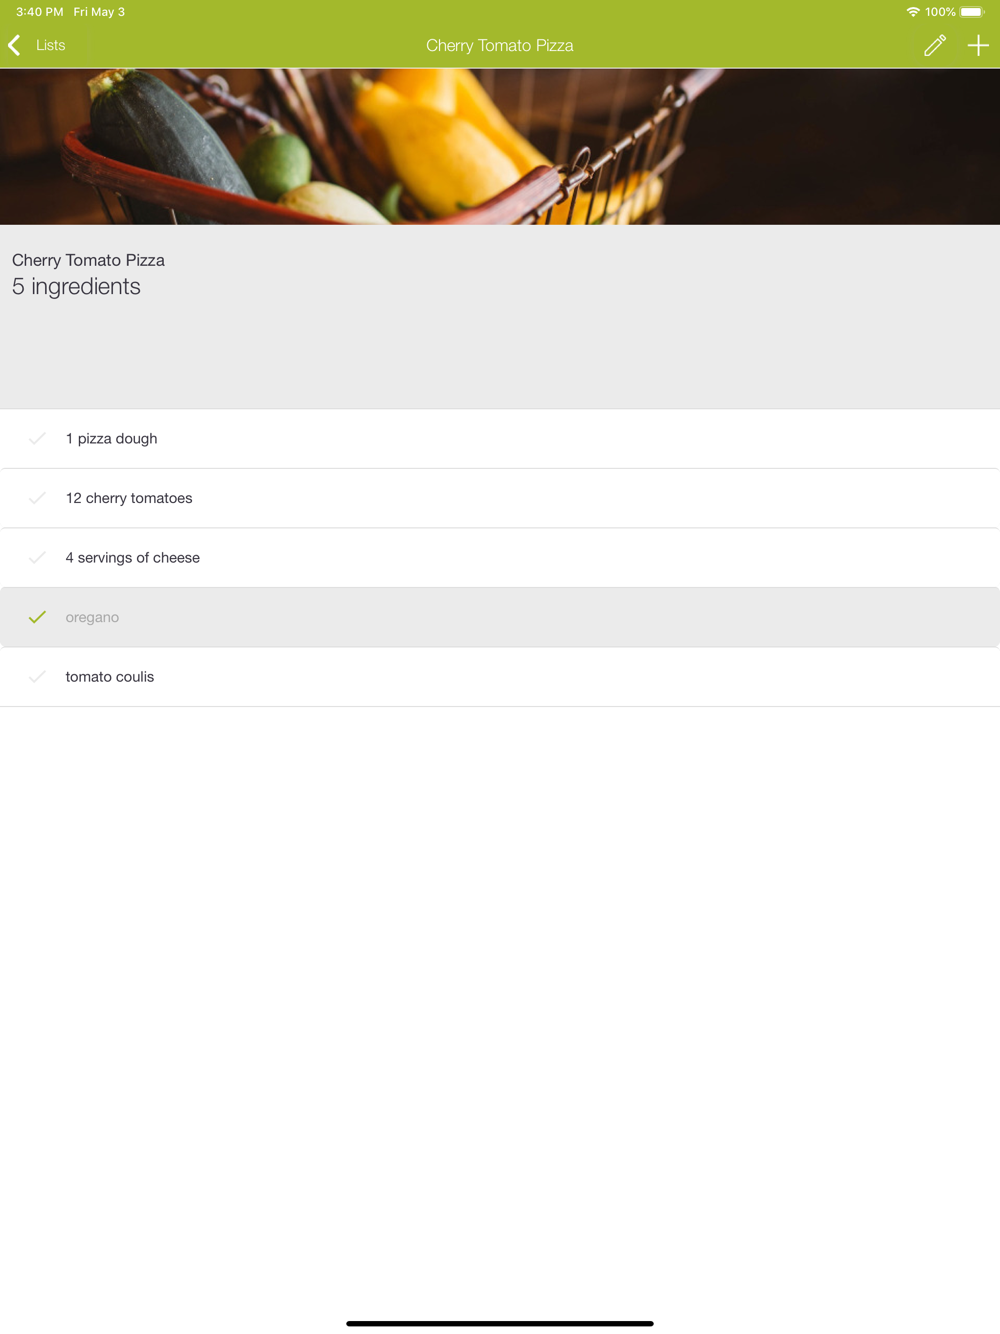1000x1334 pixels.
Task: Tap the vegetable basket header photo
Action: (x=500, y=146)
